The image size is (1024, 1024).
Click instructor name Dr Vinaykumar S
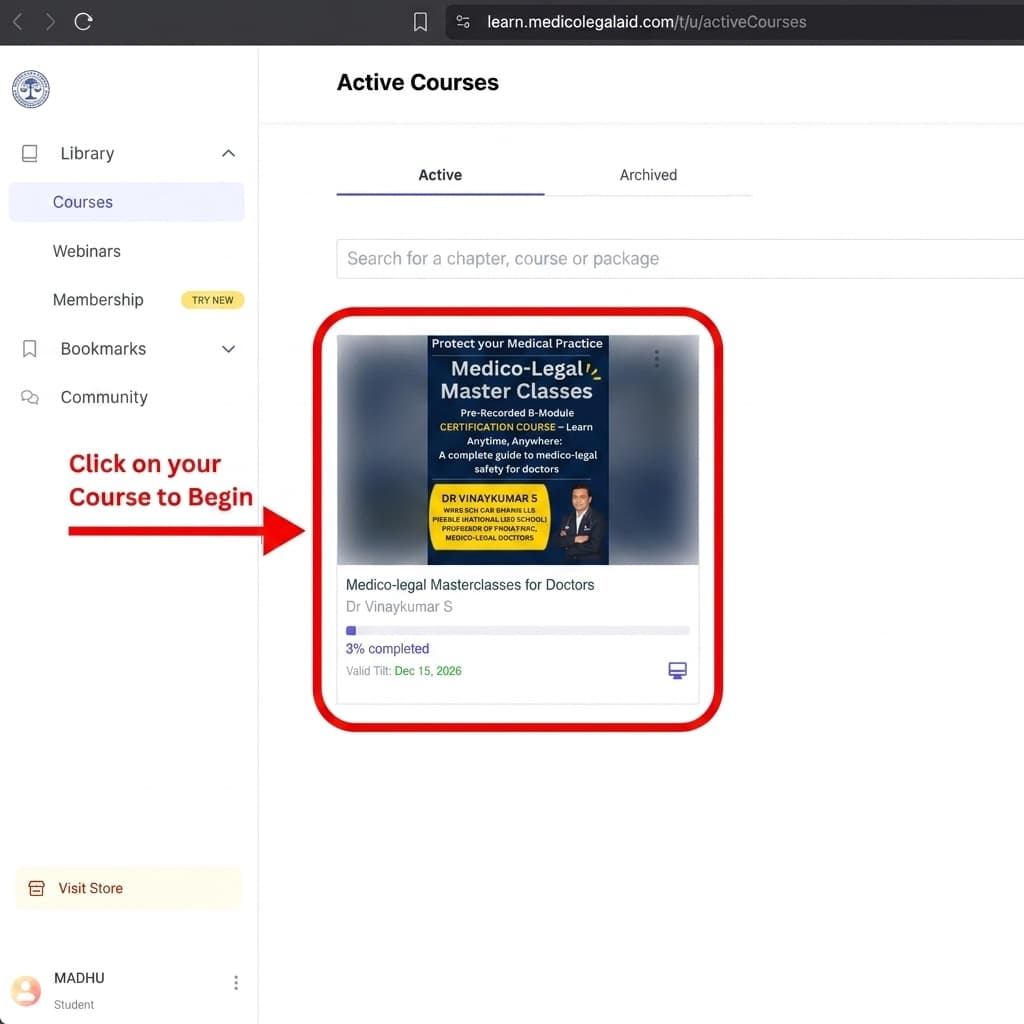click(398, 607)
